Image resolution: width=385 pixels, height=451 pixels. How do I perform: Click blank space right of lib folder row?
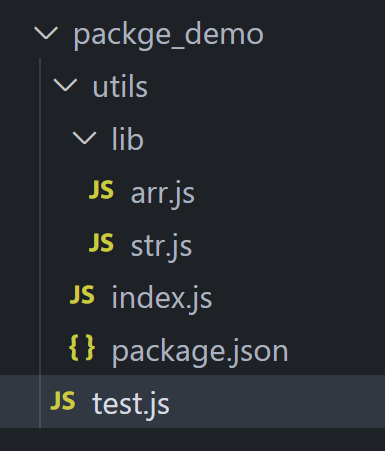[x=263, y=138]
